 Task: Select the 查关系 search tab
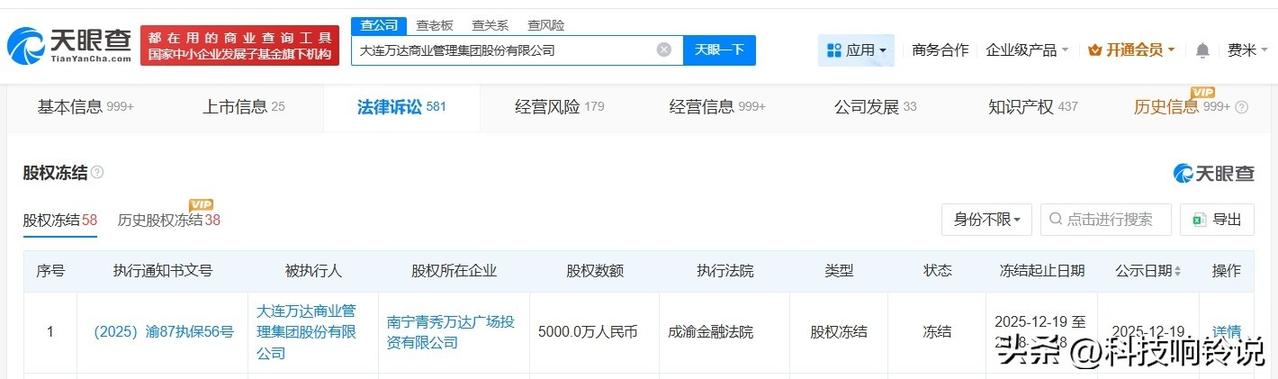tap(490, 25)
